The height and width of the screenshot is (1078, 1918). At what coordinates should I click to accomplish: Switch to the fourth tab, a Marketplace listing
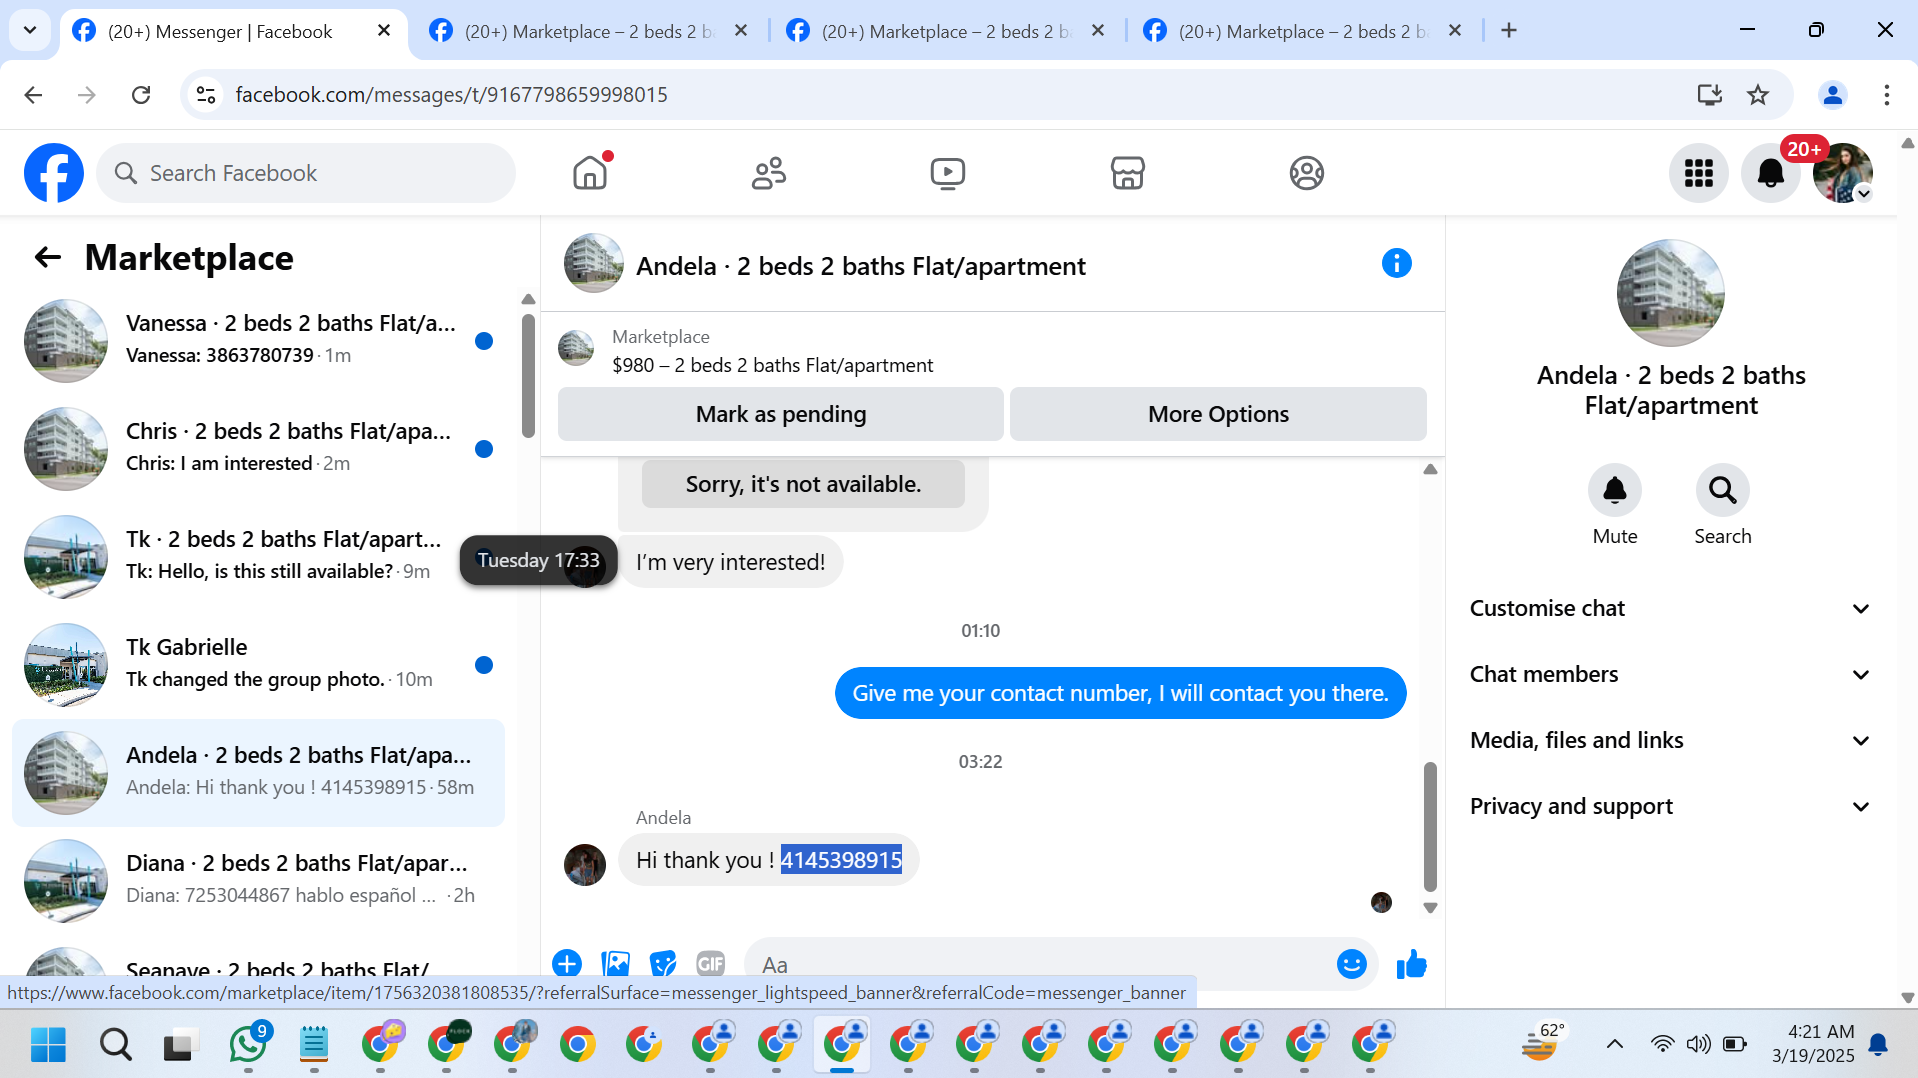click(x=1304, y=31)
